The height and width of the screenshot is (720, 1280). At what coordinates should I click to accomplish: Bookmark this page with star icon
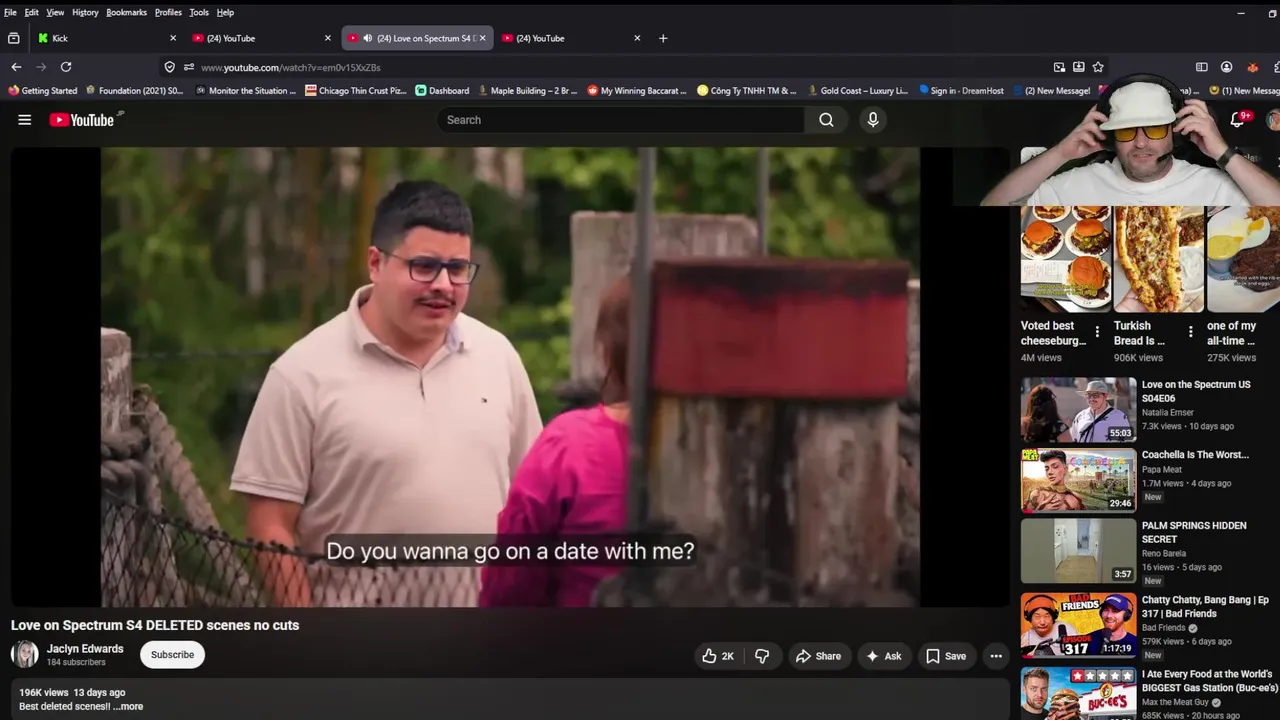[1098, 67]
